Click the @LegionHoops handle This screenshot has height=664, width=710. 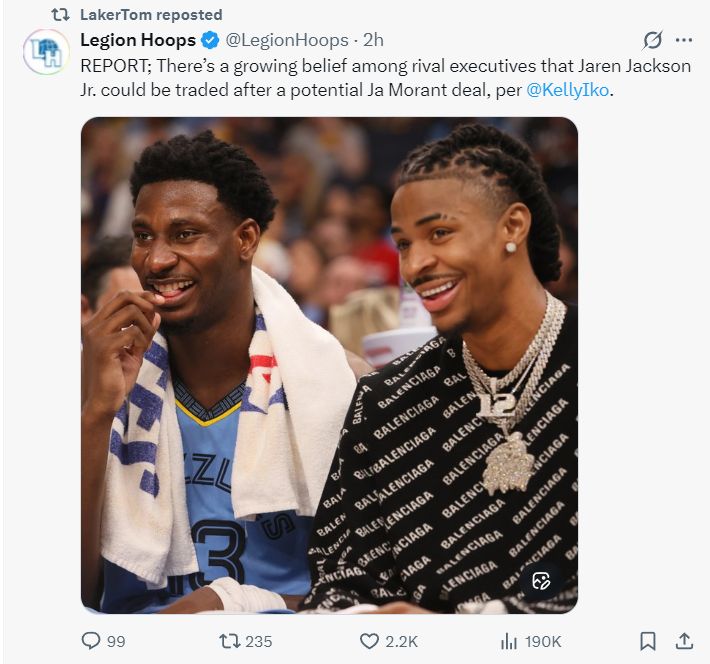(x=287, y=40)
